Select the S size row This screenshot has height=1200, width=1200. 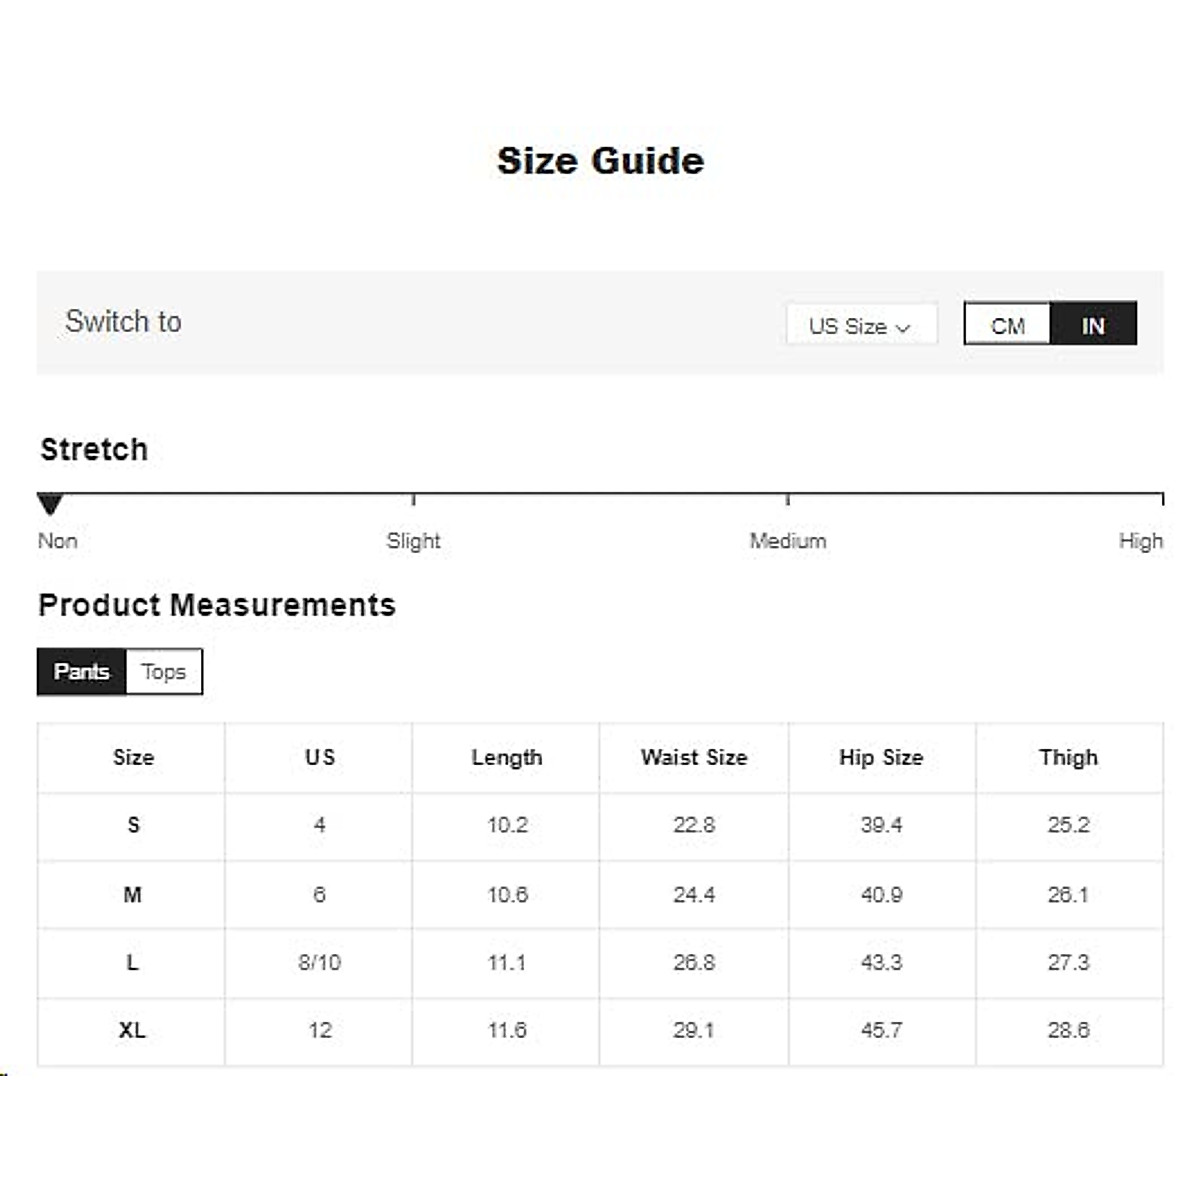(x=133, y=826)
